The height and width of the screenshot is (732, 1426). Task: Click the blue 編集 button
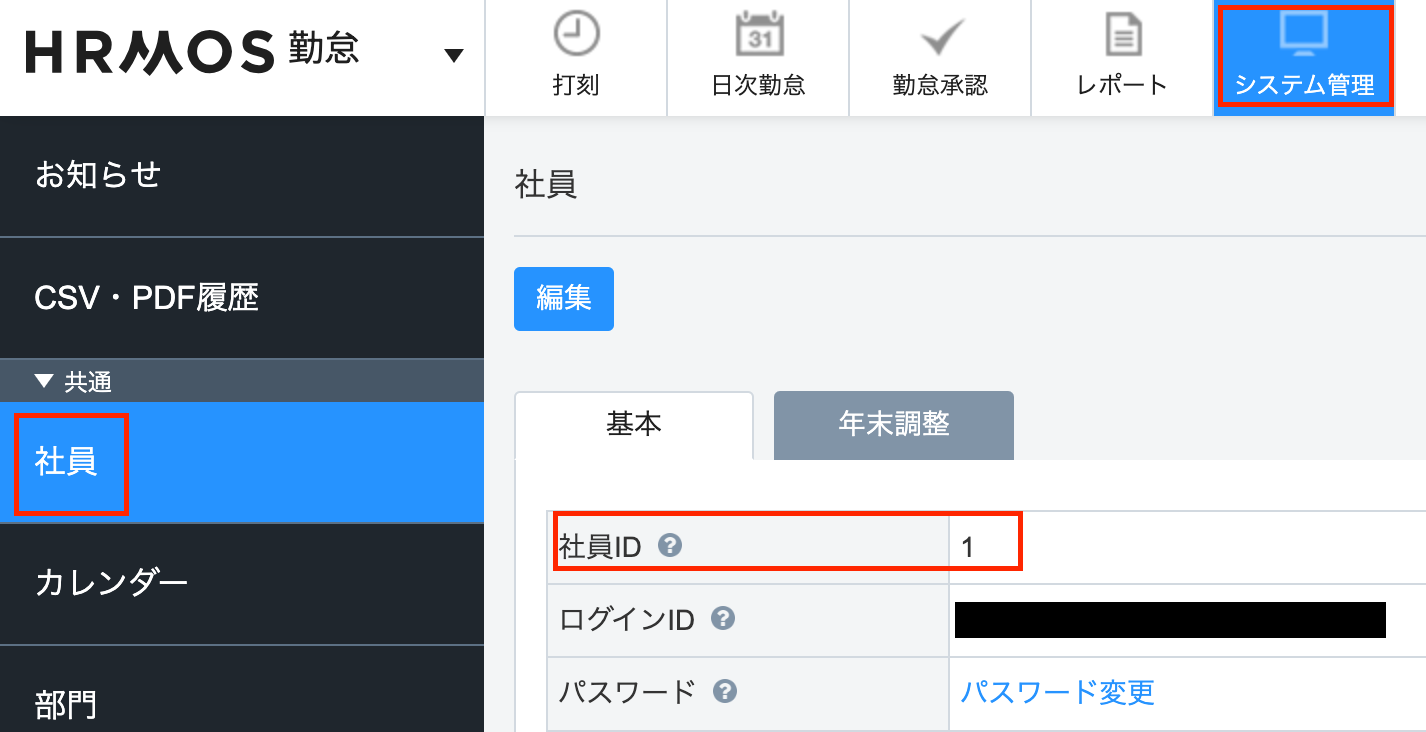pos(564,298)
